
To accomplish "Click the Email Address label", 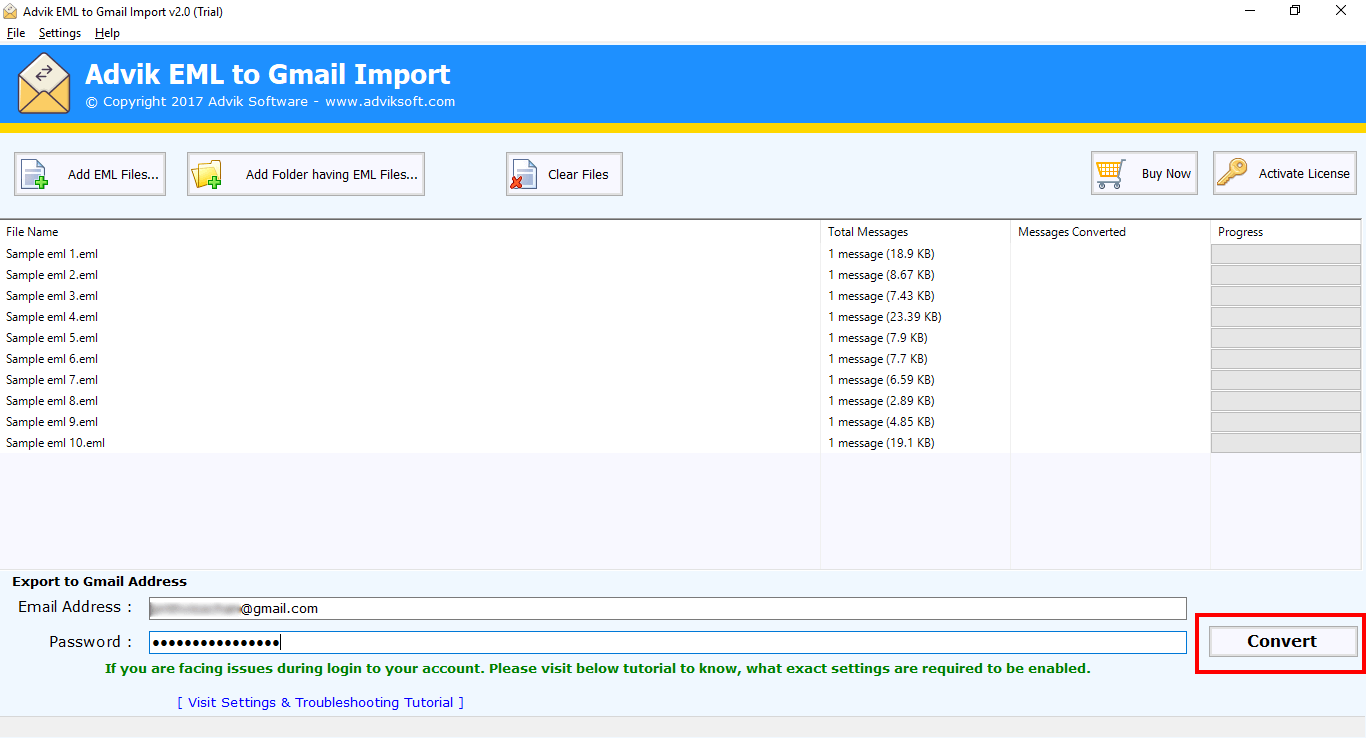I will 75,607.
